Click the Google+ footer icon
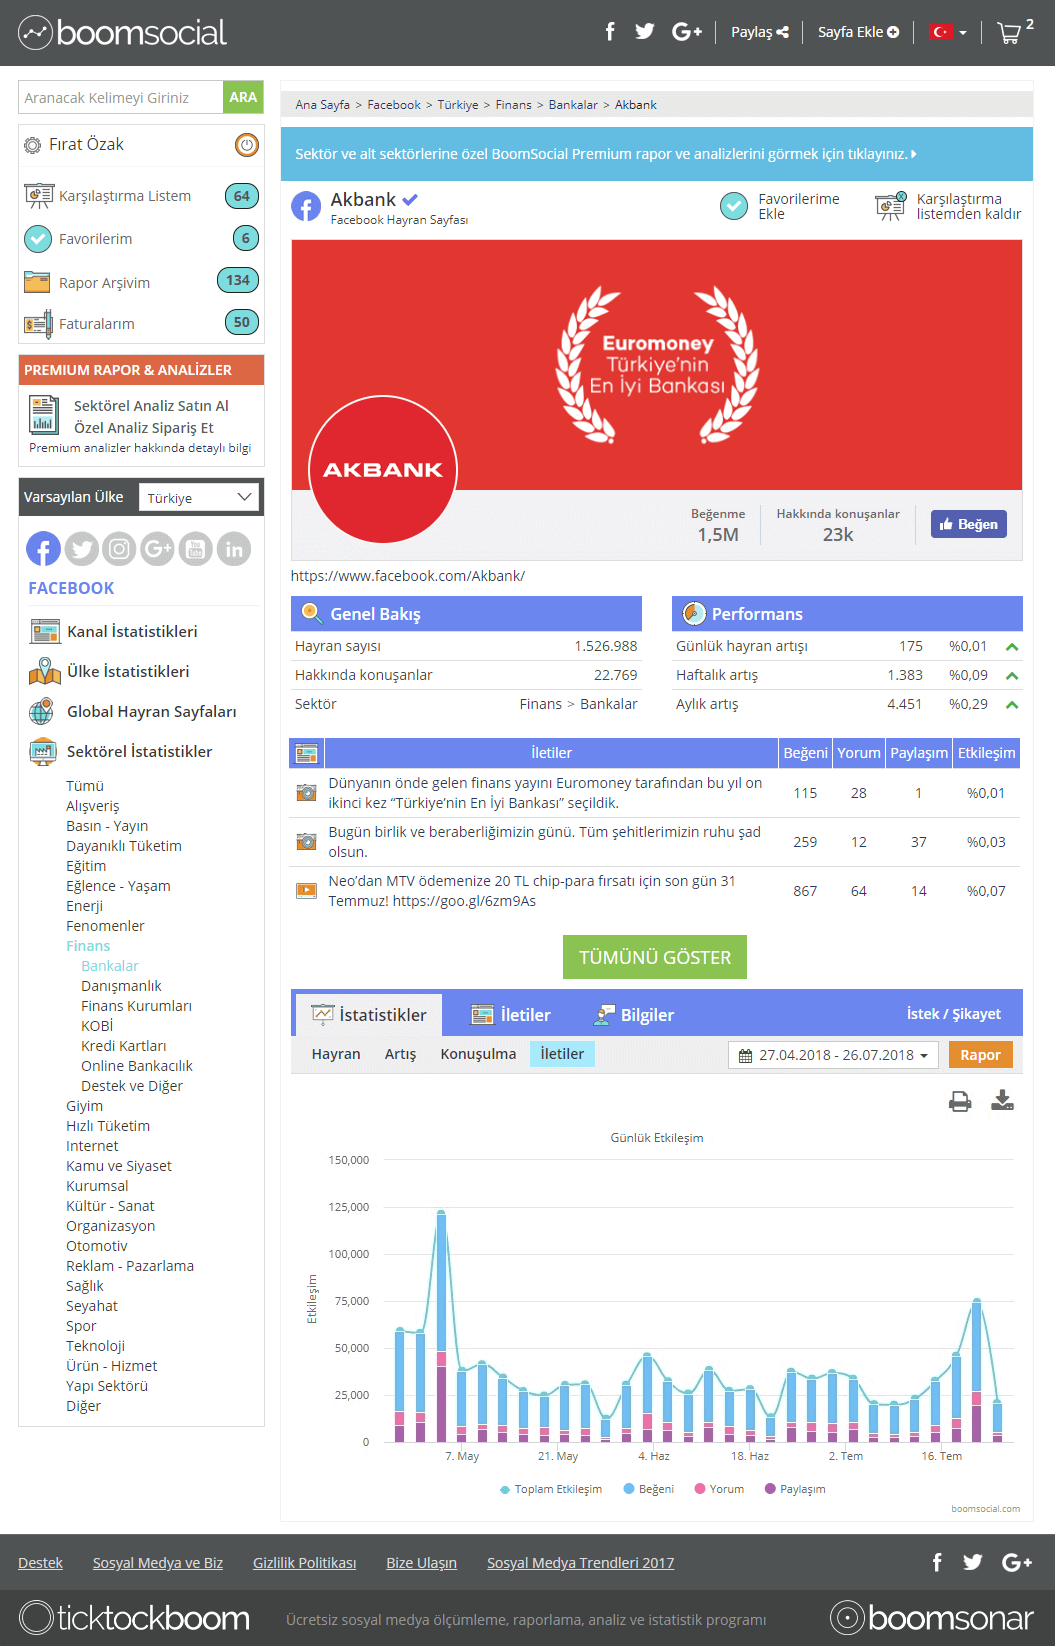Image resolution: width=1055 pixels, height=1646 pixels. (x=1017, y=1562)
